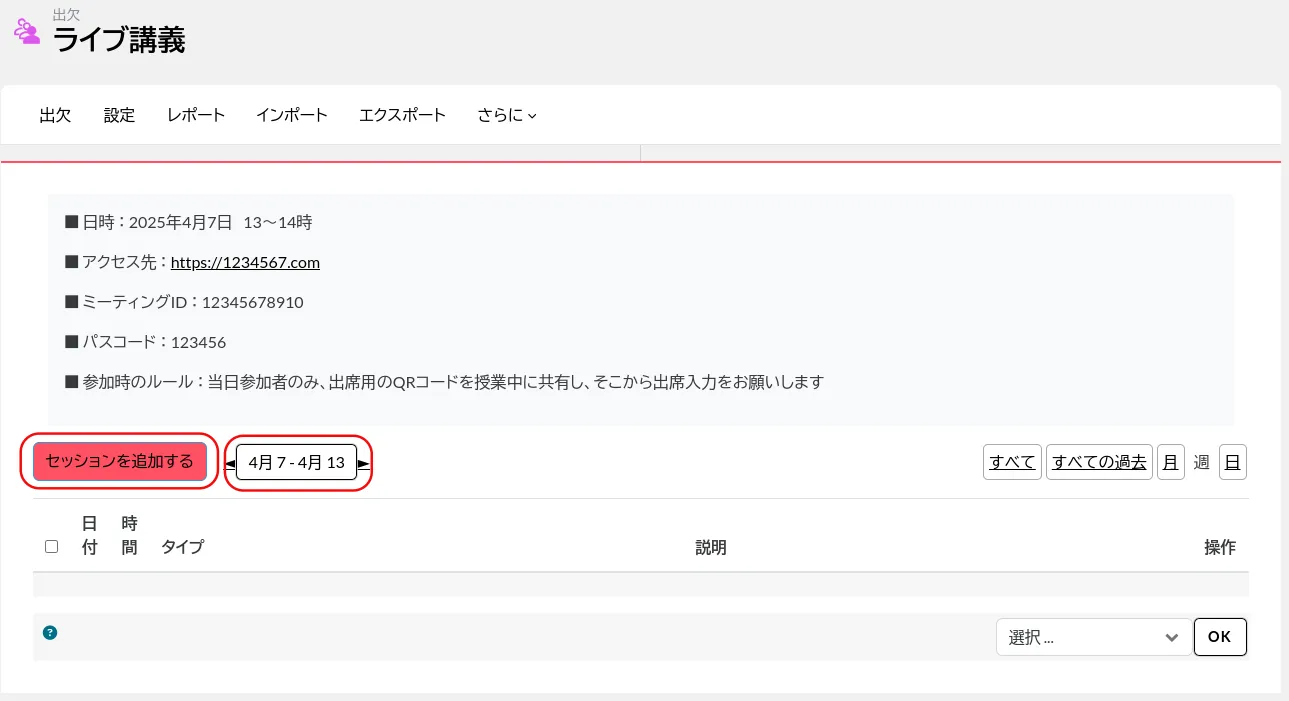Switch to month view with 月

[1170, 462]
